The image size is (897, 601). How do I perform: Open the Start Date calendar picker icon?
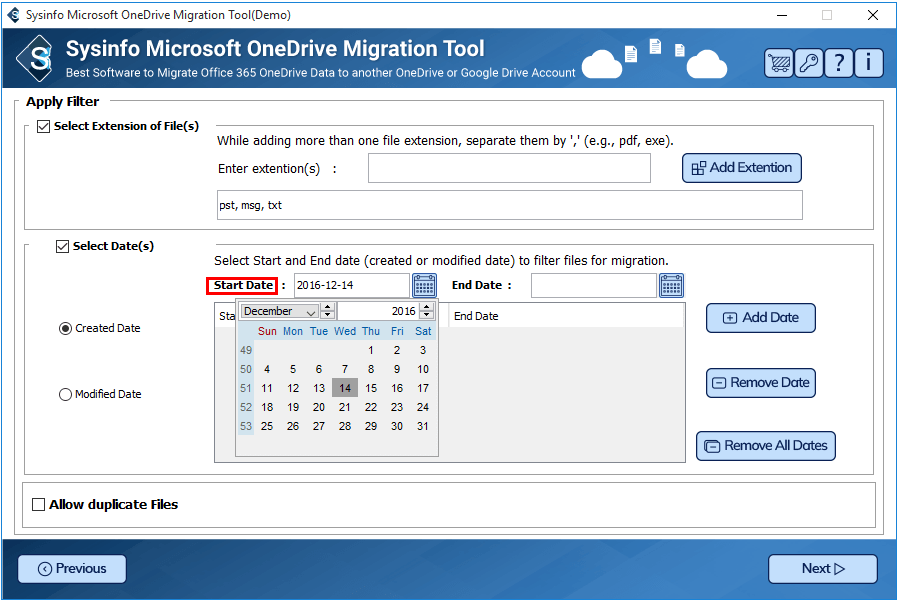pyautogui.click(x=424, y=285)
